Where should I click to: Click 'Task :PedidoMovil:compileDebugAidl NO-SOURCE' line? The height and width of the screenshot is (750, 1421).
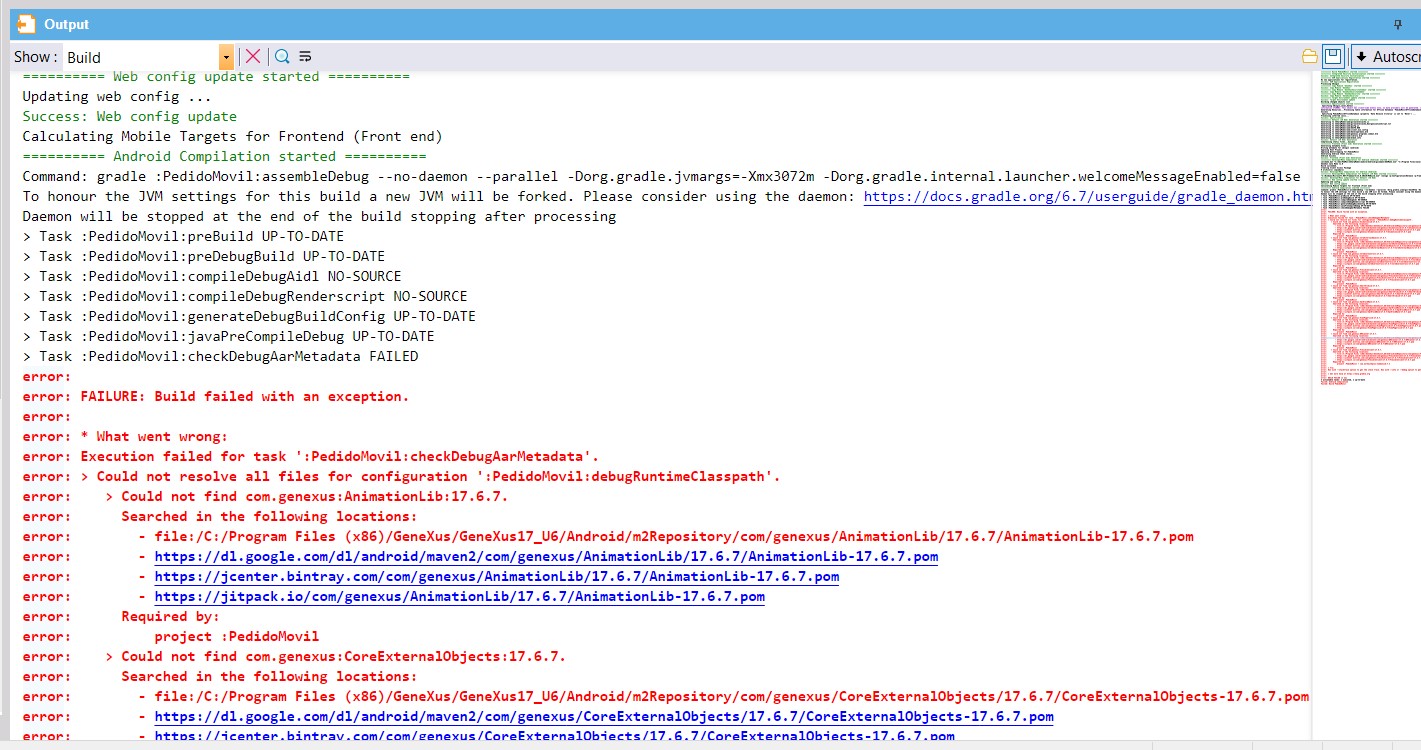click(212, 276)
